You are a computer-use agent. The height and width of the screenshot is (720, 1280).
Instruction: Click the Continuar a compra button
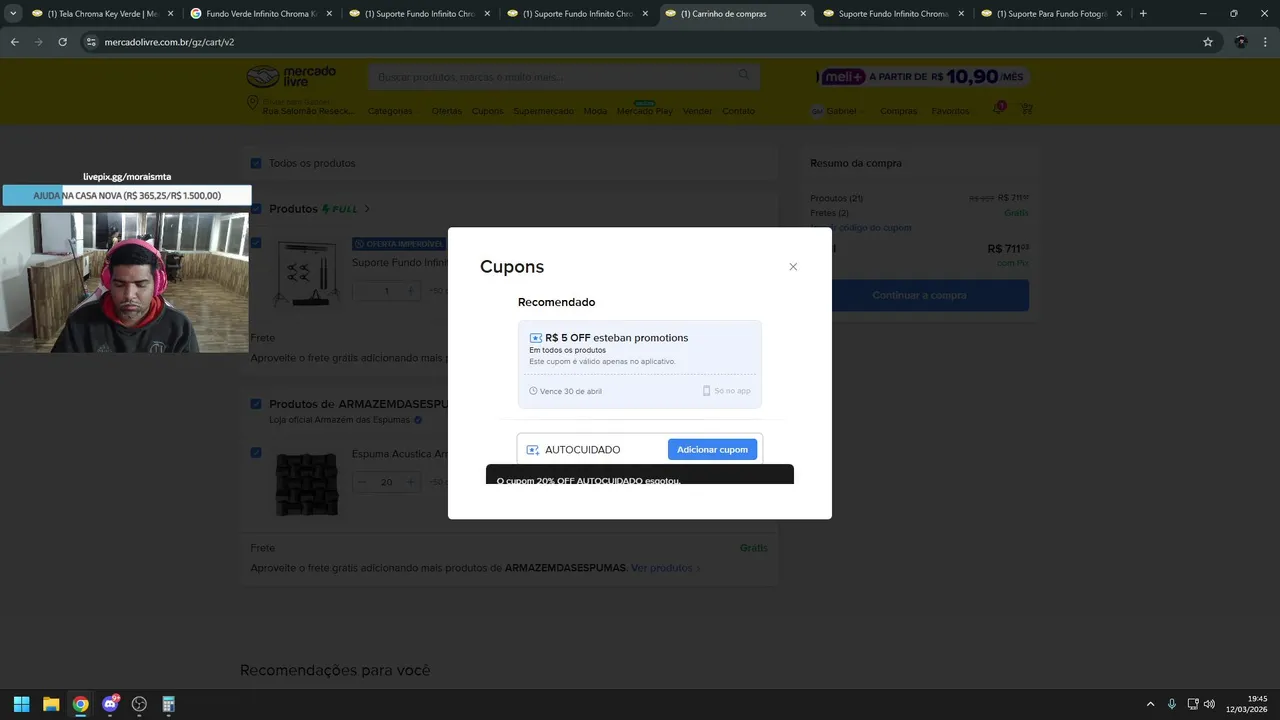(x=919, y=295)
